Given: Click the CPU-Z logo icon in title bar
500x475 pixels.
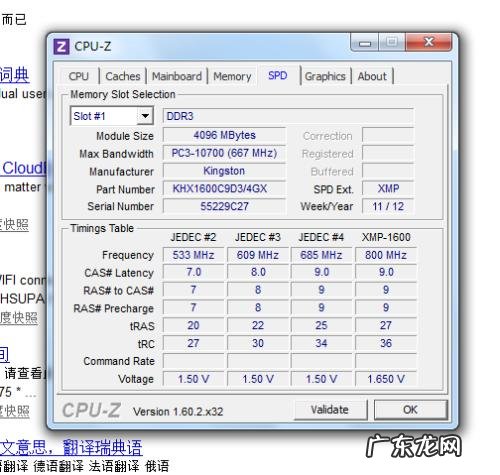Looking at the screenshot, I should click(x=61, y=46).
